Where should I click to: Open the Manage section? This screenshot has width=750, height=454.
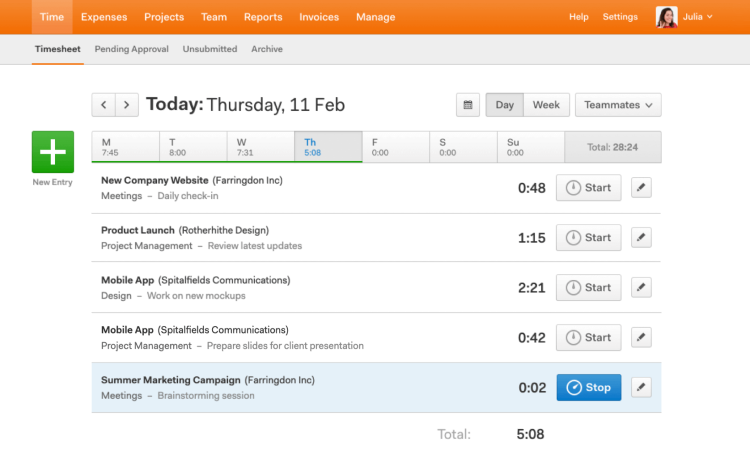[375, 17]
